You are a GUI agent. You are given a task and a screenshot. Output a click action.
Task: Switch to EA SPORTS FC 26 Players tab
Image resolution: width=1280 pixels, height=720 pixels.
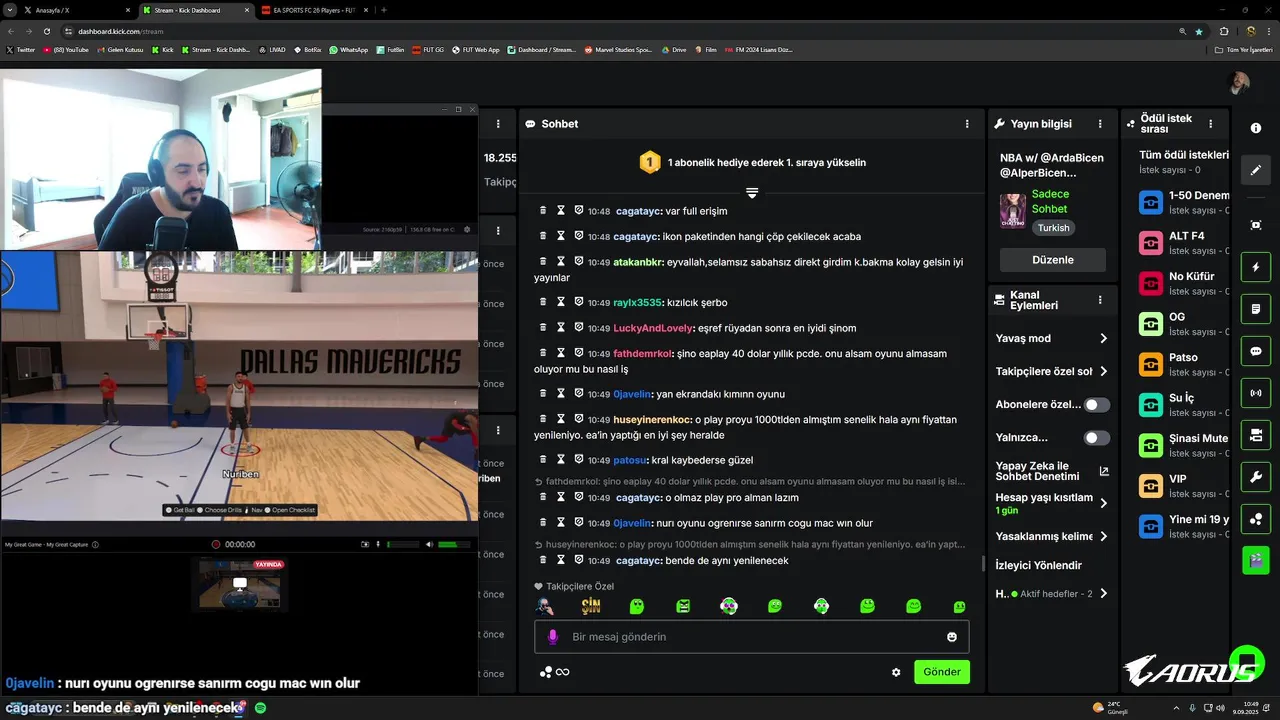[x=313, y=10]
